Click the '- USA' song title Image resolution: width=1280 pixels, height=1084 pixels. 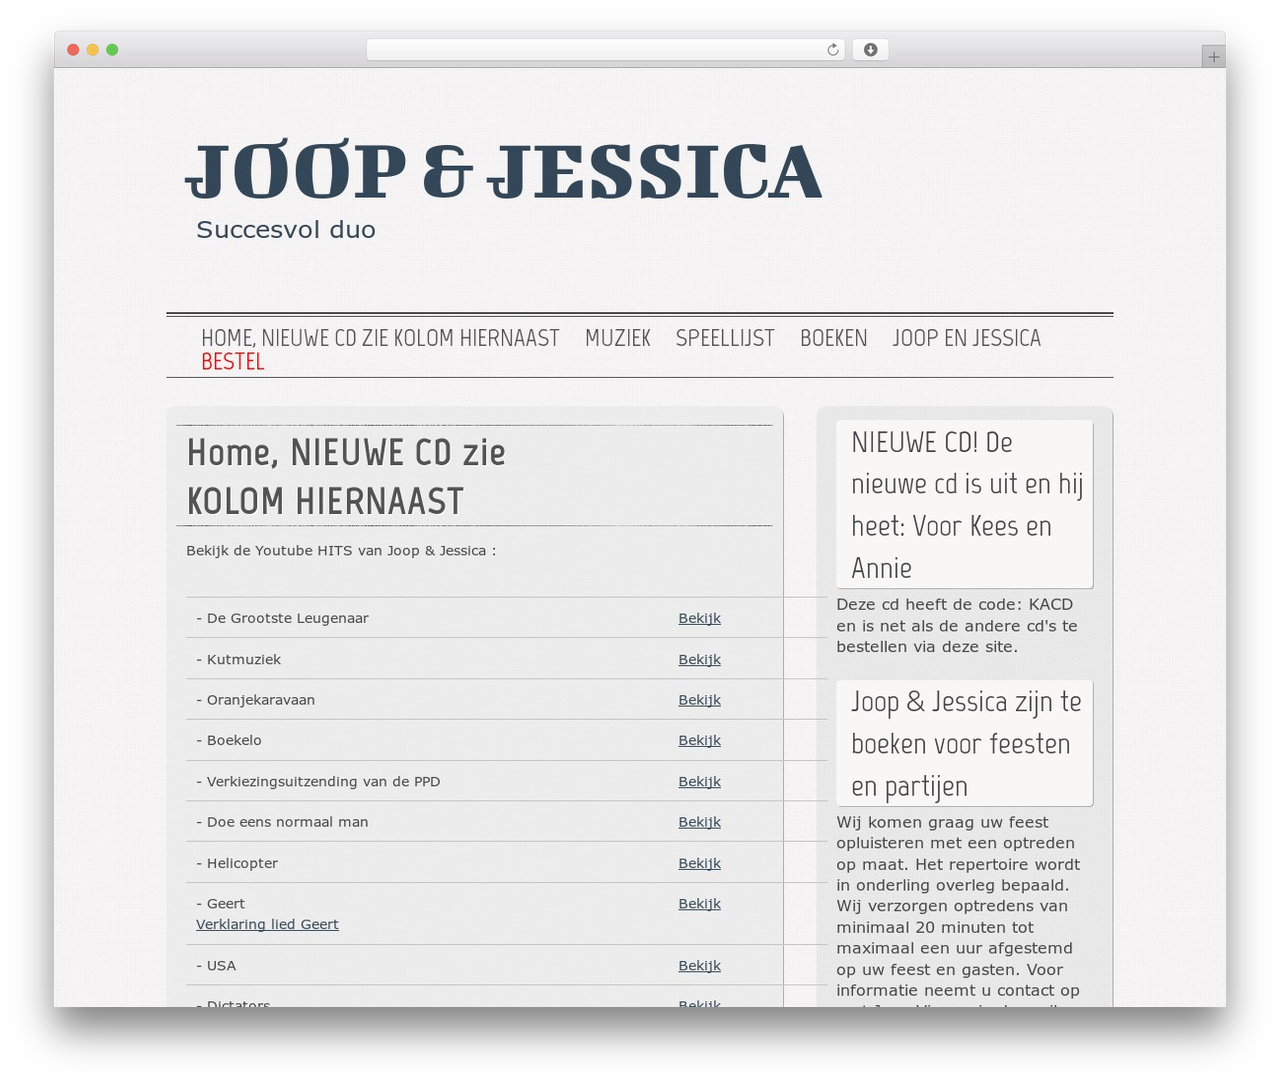pyautogui.click(x=216, y=965)
